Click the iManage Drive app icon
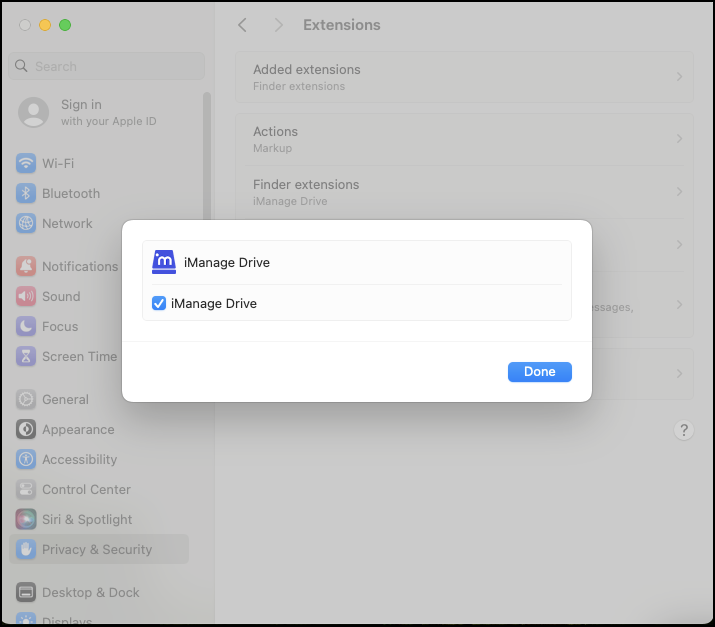Image resolution: width=715 pixels, height=627 pixels. [x=164, y=262]
